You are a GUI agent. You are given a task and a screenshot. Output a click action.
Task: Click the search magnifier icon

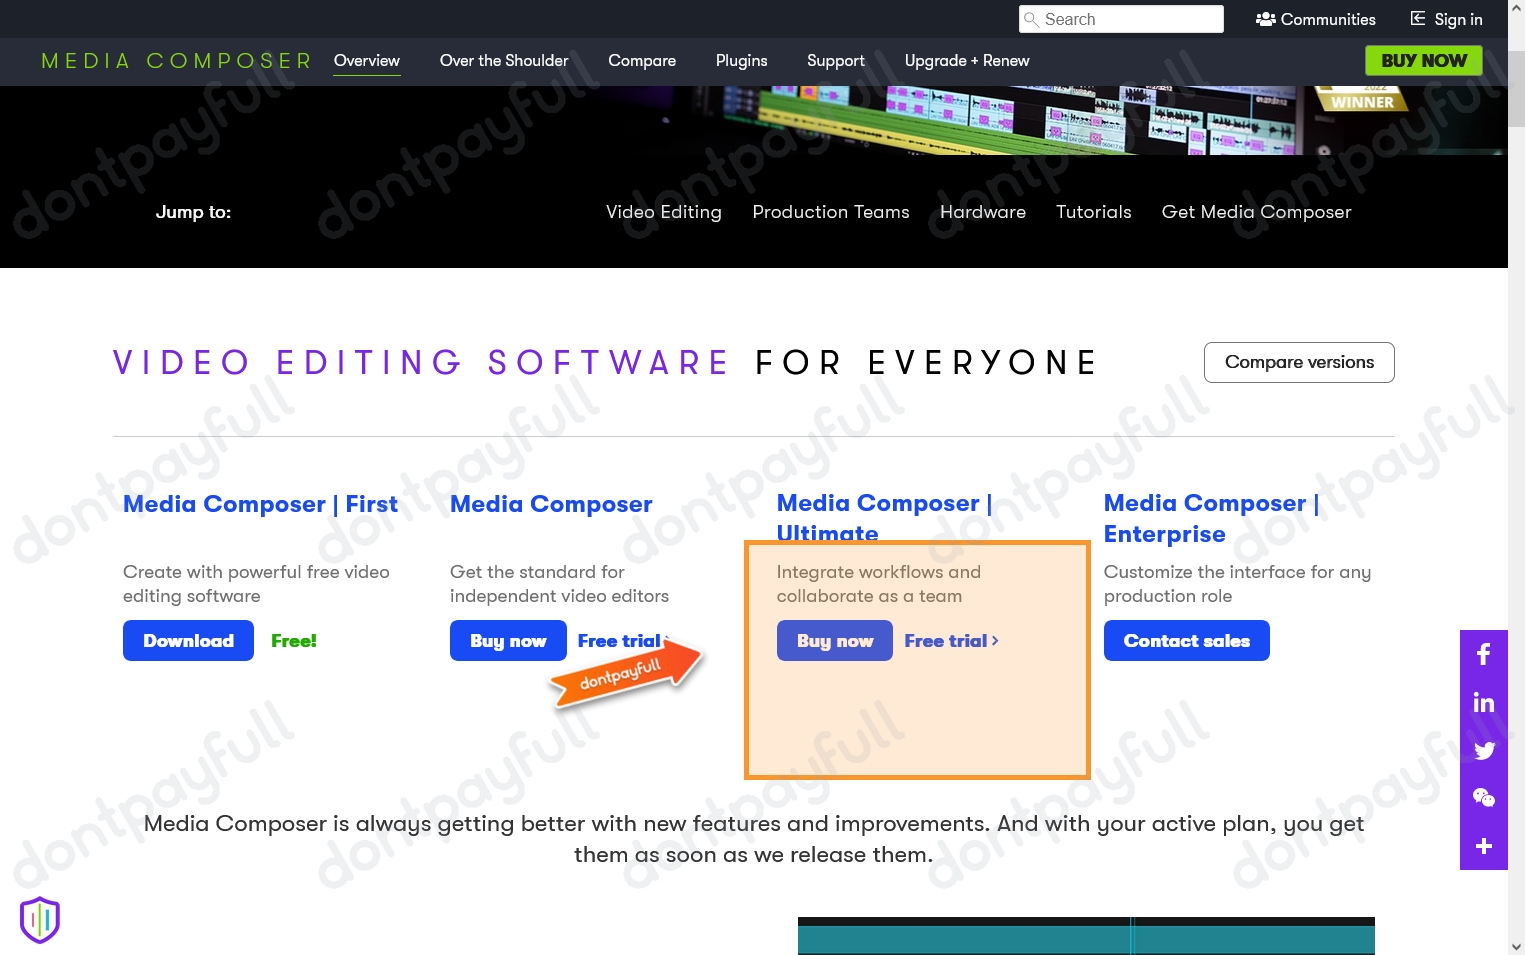click(1032, 19)
